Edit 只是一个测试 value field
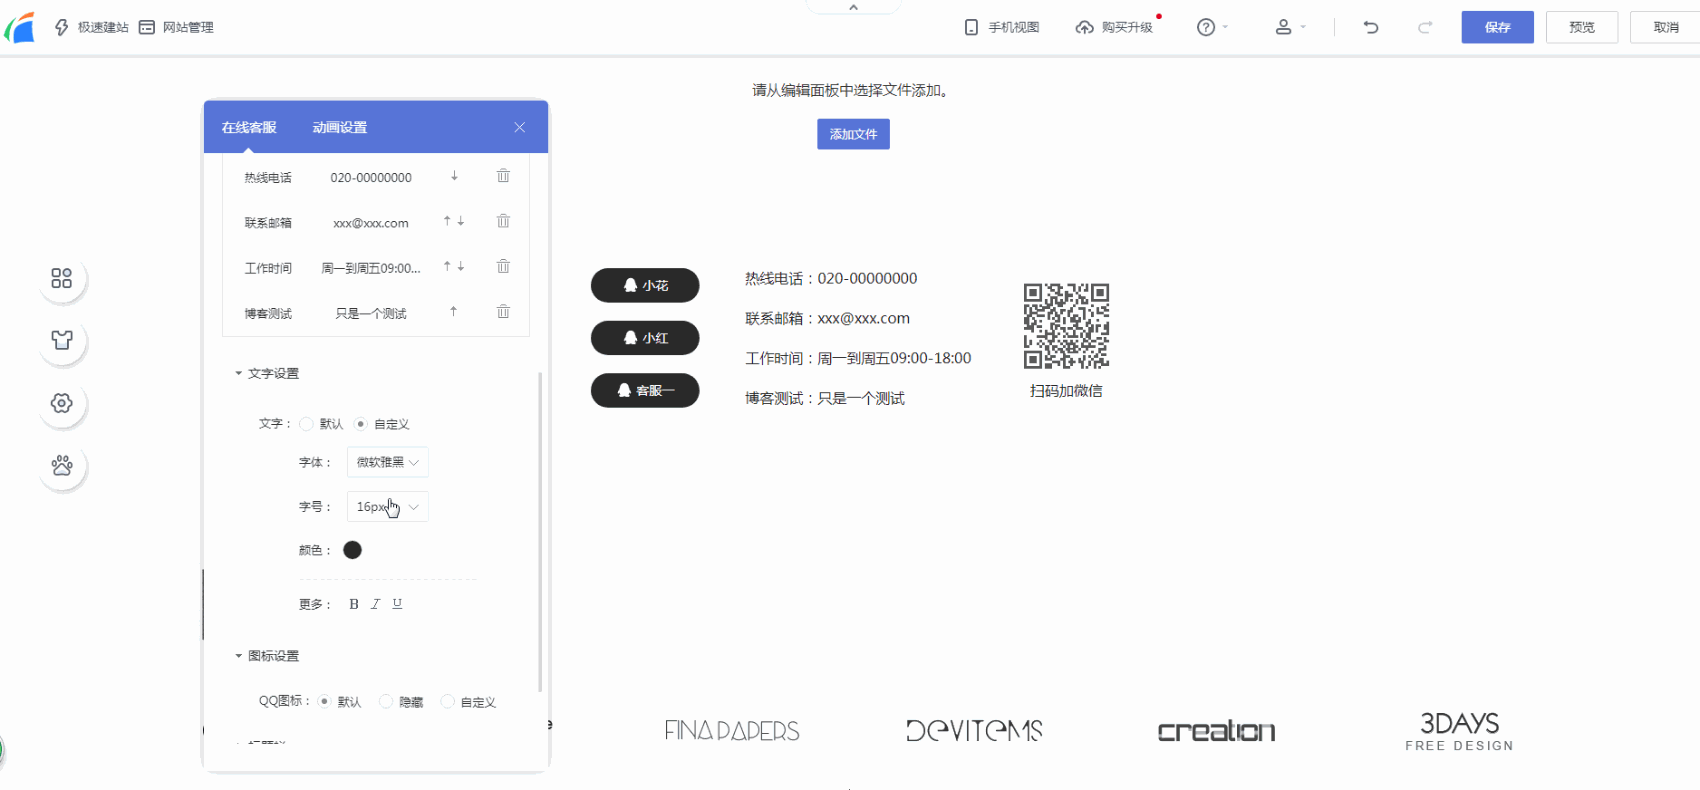1700x790 pixels. point(371,313)
